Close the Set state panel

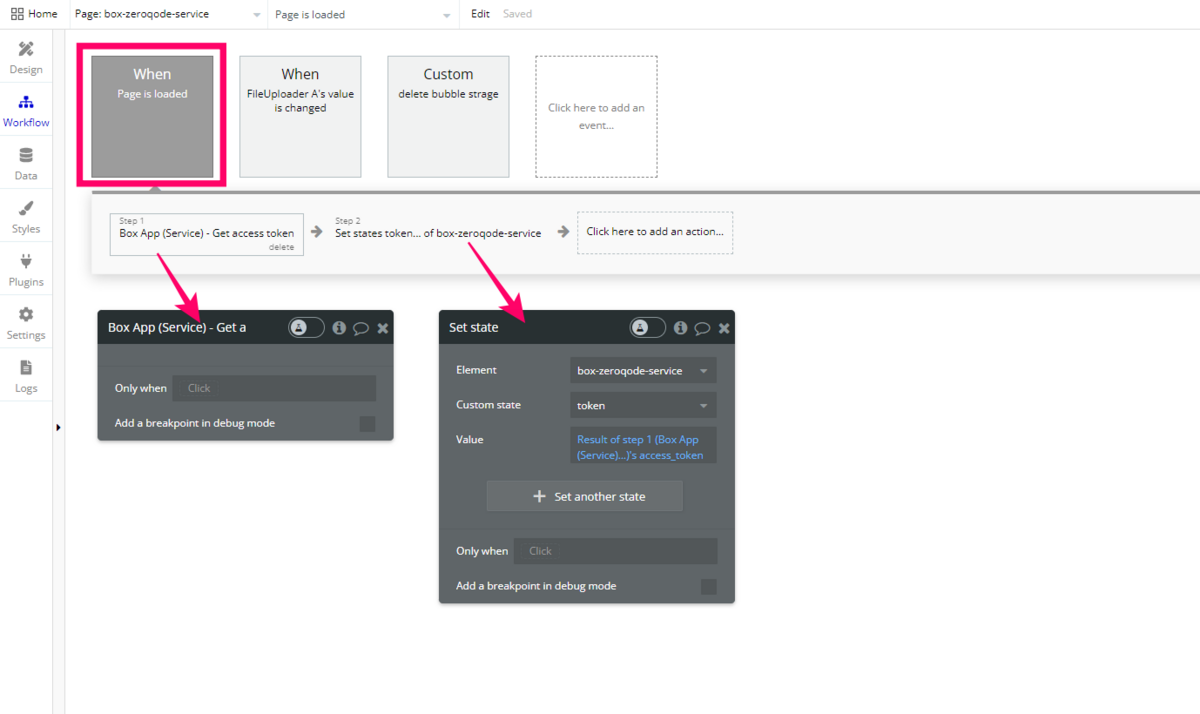(x=724, y=328)
